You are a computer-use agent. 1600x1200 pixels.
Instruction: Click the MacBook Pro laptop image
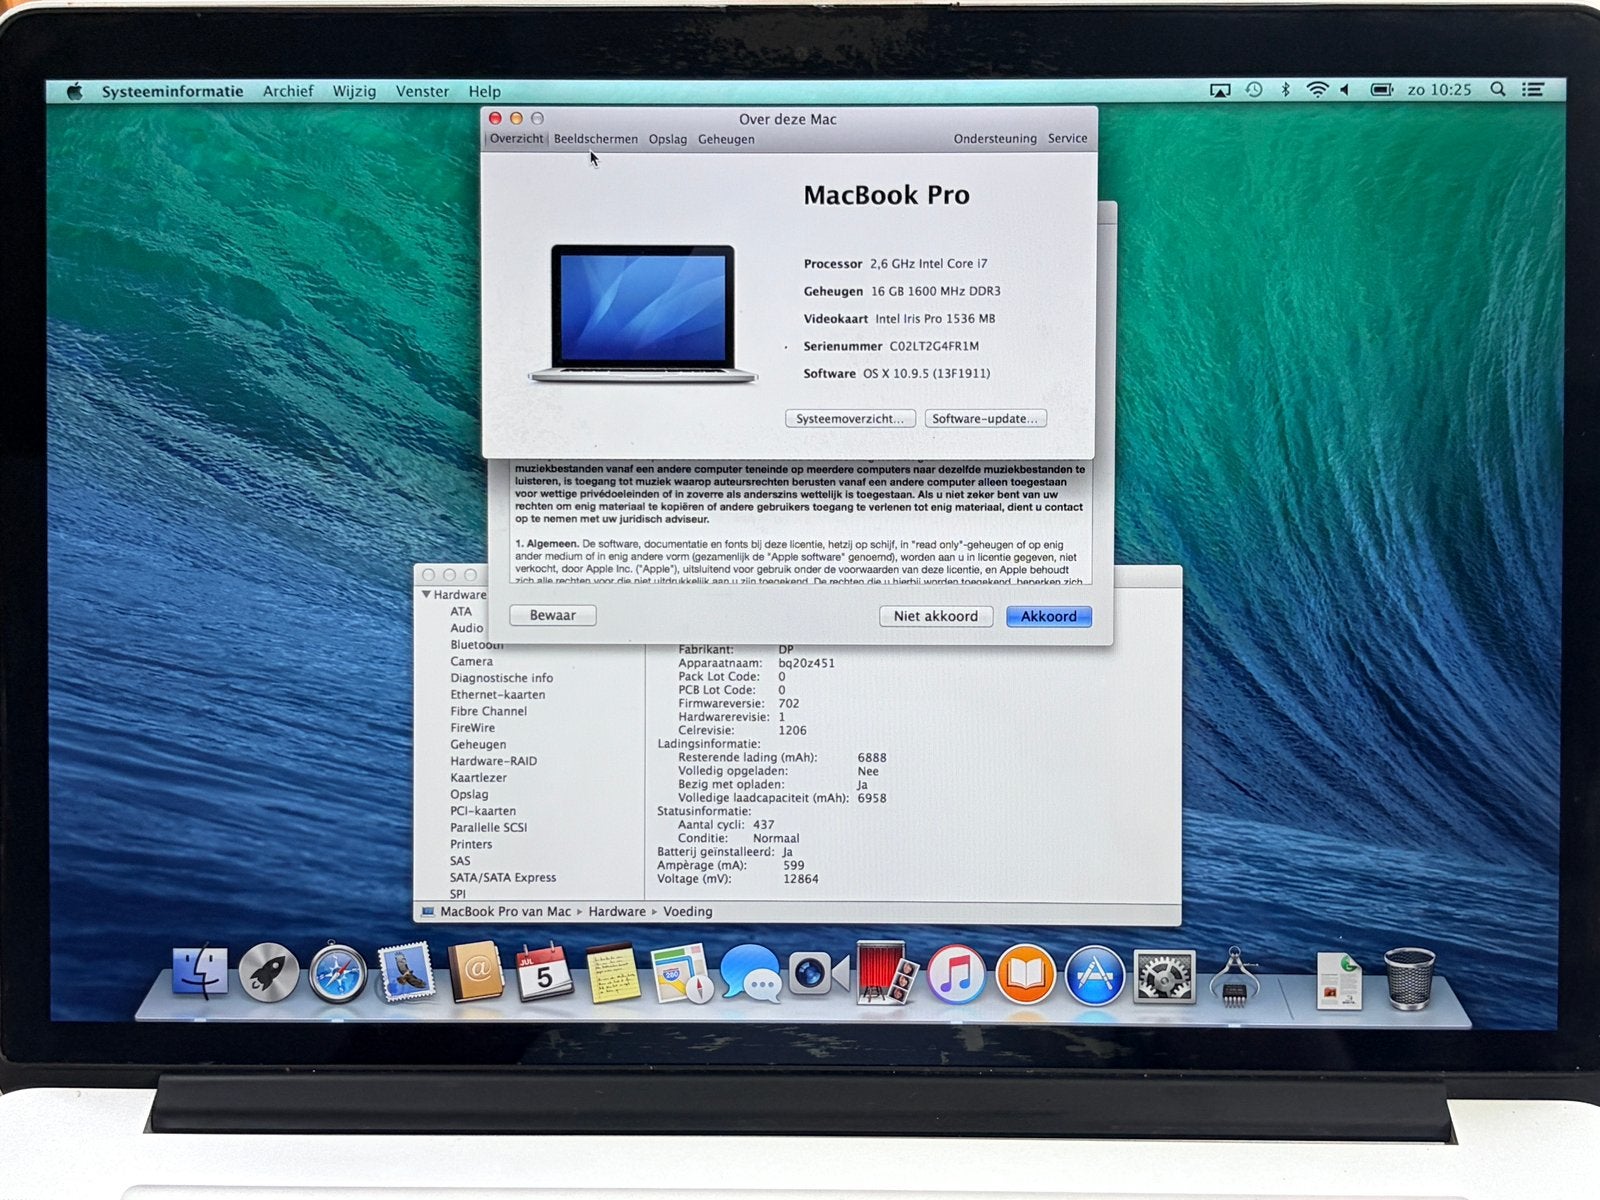click(x=642, y=314)
